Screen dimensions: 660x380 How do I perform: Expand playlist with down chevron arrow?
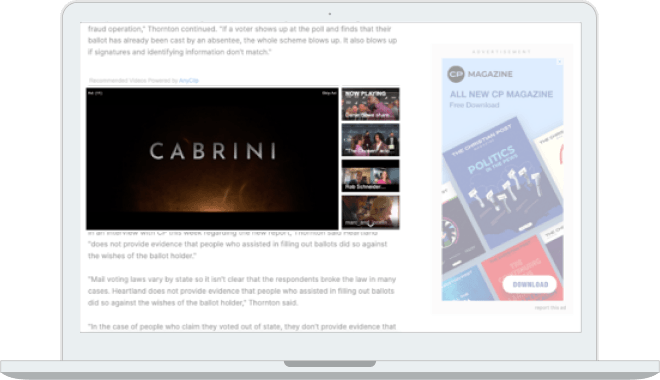[370, 225]
